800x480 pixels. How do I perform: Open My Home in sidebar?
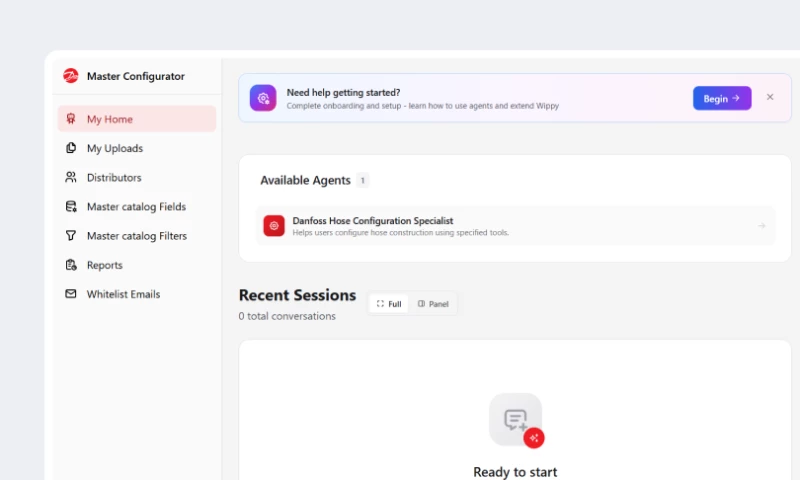pyautogui.click(x=137, y=119)
